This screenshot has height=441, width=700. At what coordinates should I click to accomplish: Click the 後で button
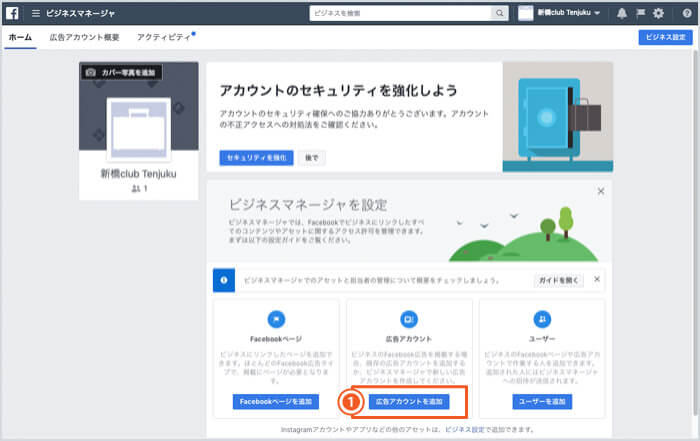coord(312,158)
